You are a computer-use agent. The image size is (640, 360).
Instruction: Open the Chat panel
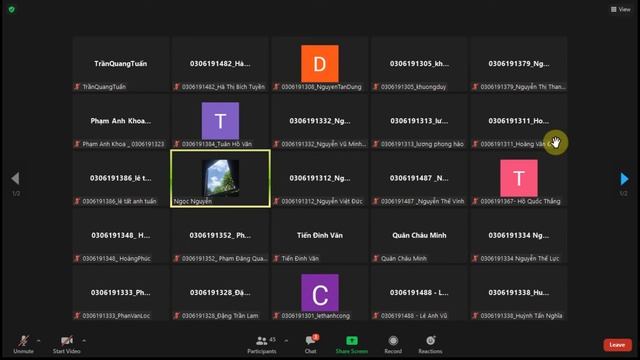(x=311, y=344)
